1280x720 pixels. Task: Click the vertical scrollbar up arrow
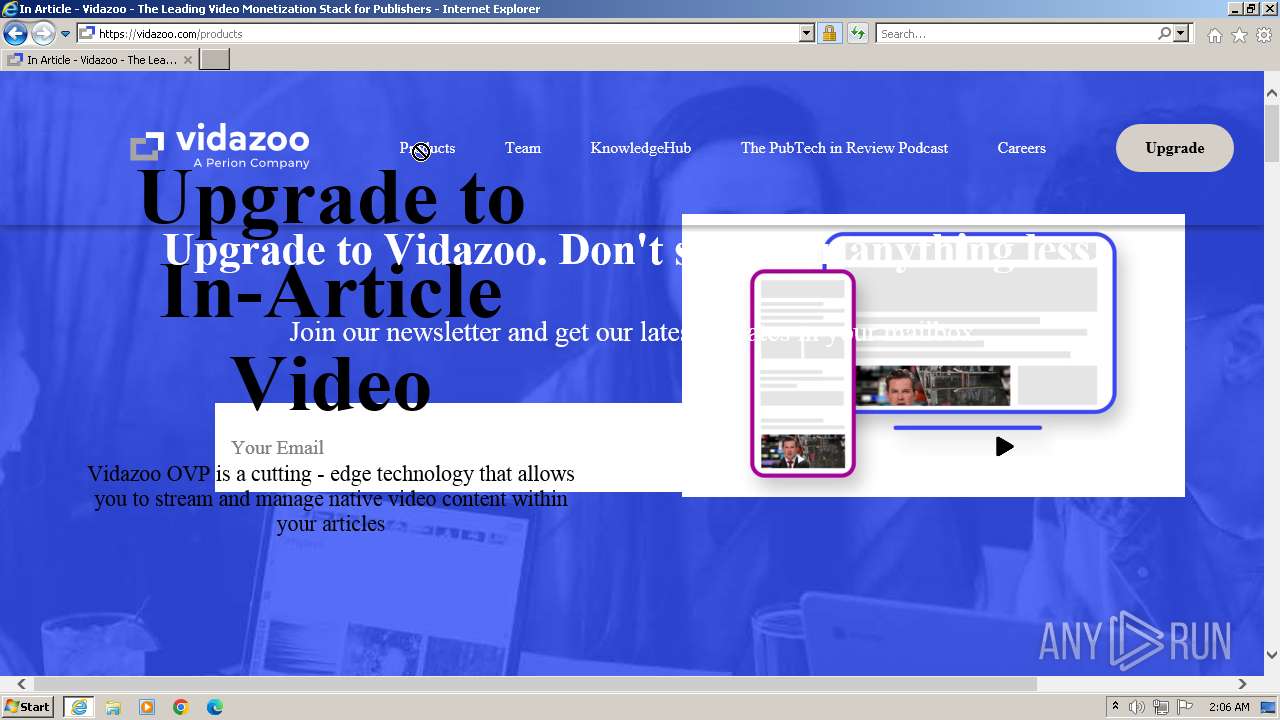pyautogui.click(x=1272, y=93)
